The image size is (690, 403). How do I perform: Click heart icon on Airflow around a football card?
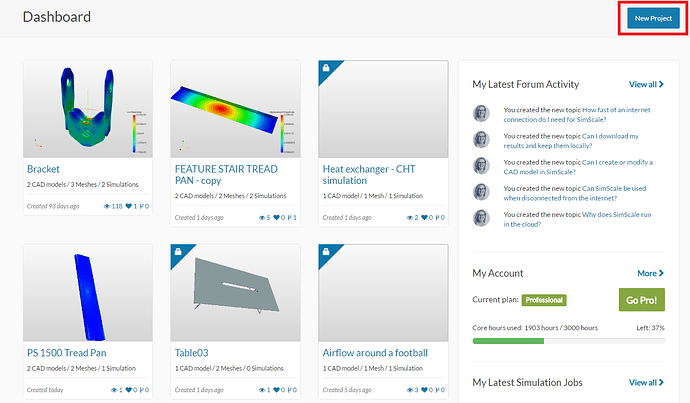[424, 390]
